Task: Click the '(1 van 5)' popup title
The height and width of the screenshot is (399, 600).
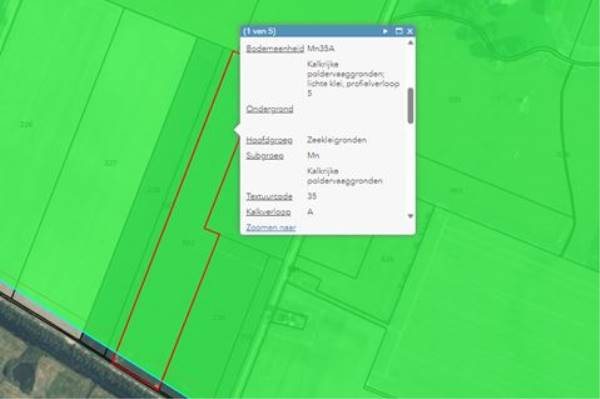Action: [x=259, y=31]
